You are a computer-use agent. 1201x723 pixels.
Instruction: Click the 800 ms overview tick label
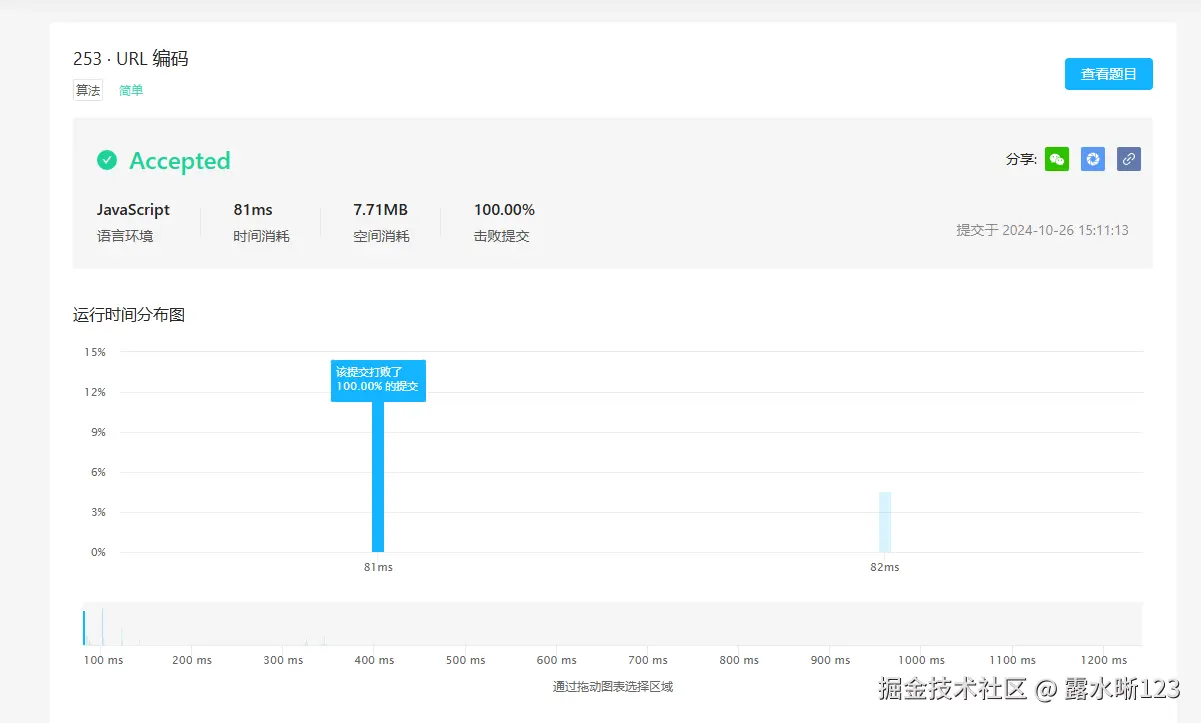[739, 660]
